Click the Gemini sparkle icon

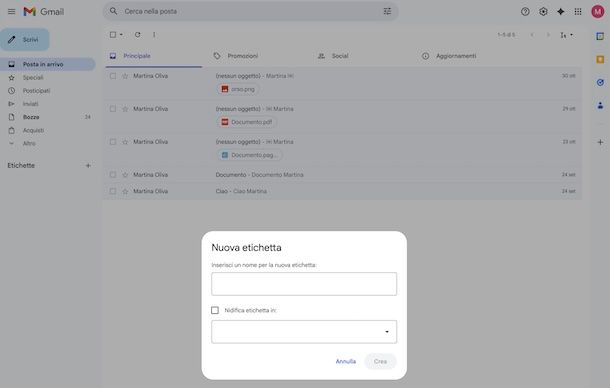(x=561, y=12)
